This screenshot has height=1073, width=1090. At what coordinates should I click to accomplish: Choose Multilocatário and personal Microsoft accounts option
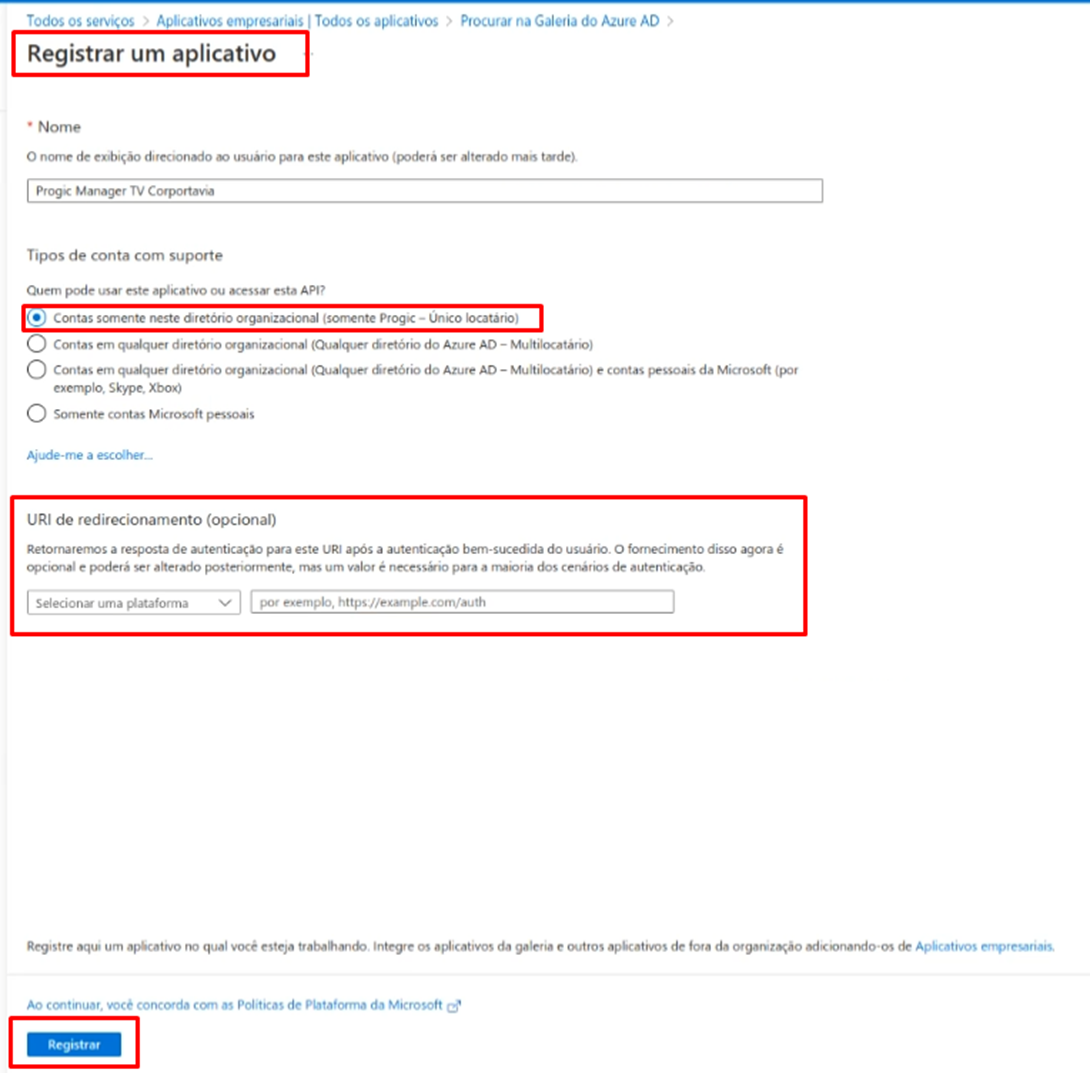tap(37, 370)
